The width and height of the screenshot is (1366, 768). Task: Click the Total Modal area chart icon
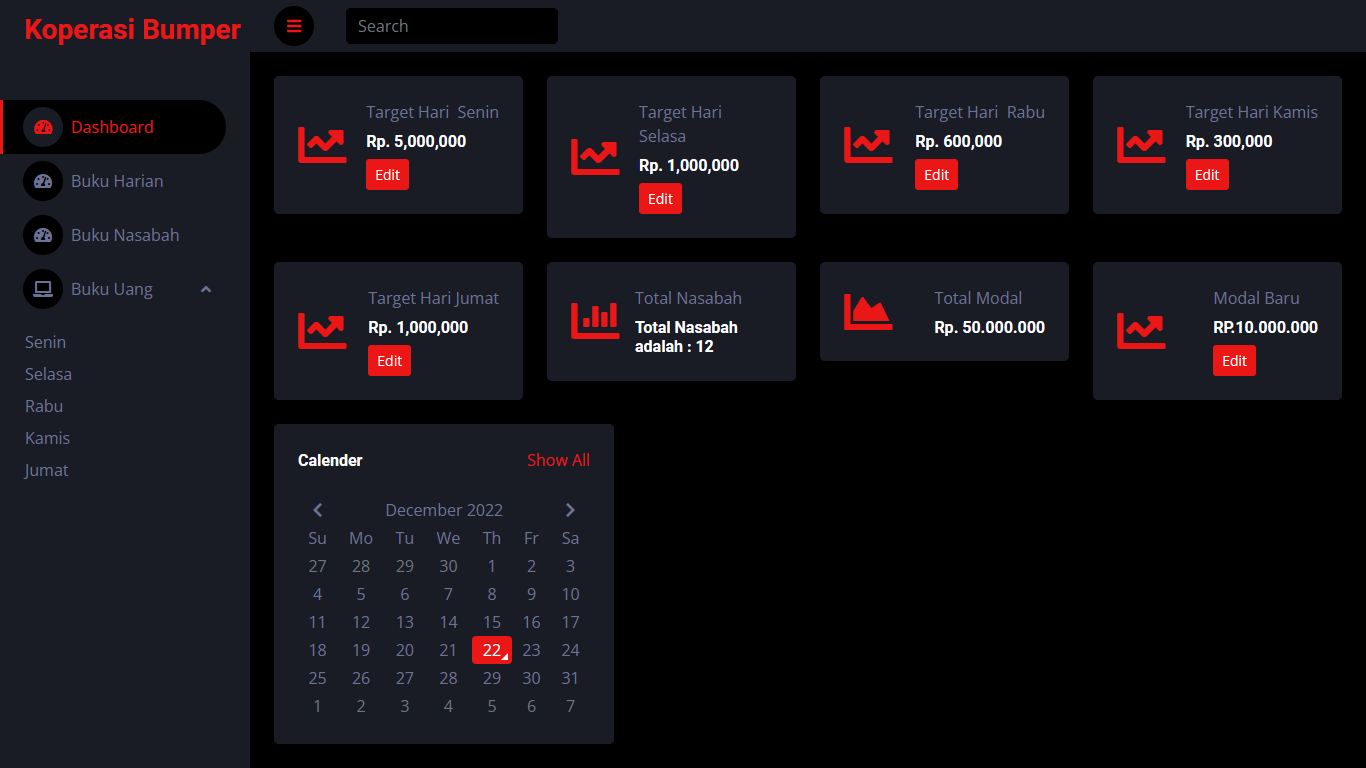click(x=868, y=312)
